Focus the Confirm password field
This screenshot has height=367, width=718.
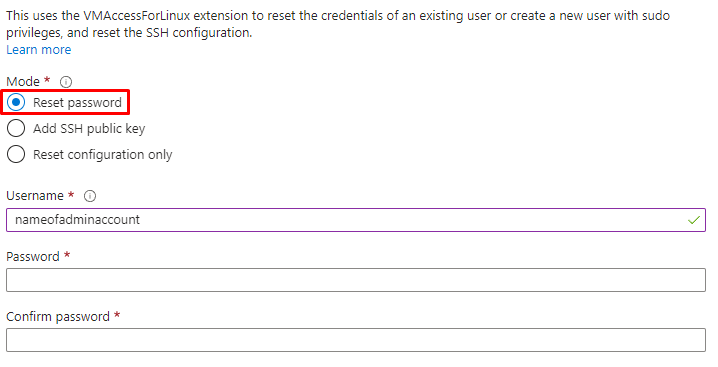356,340
